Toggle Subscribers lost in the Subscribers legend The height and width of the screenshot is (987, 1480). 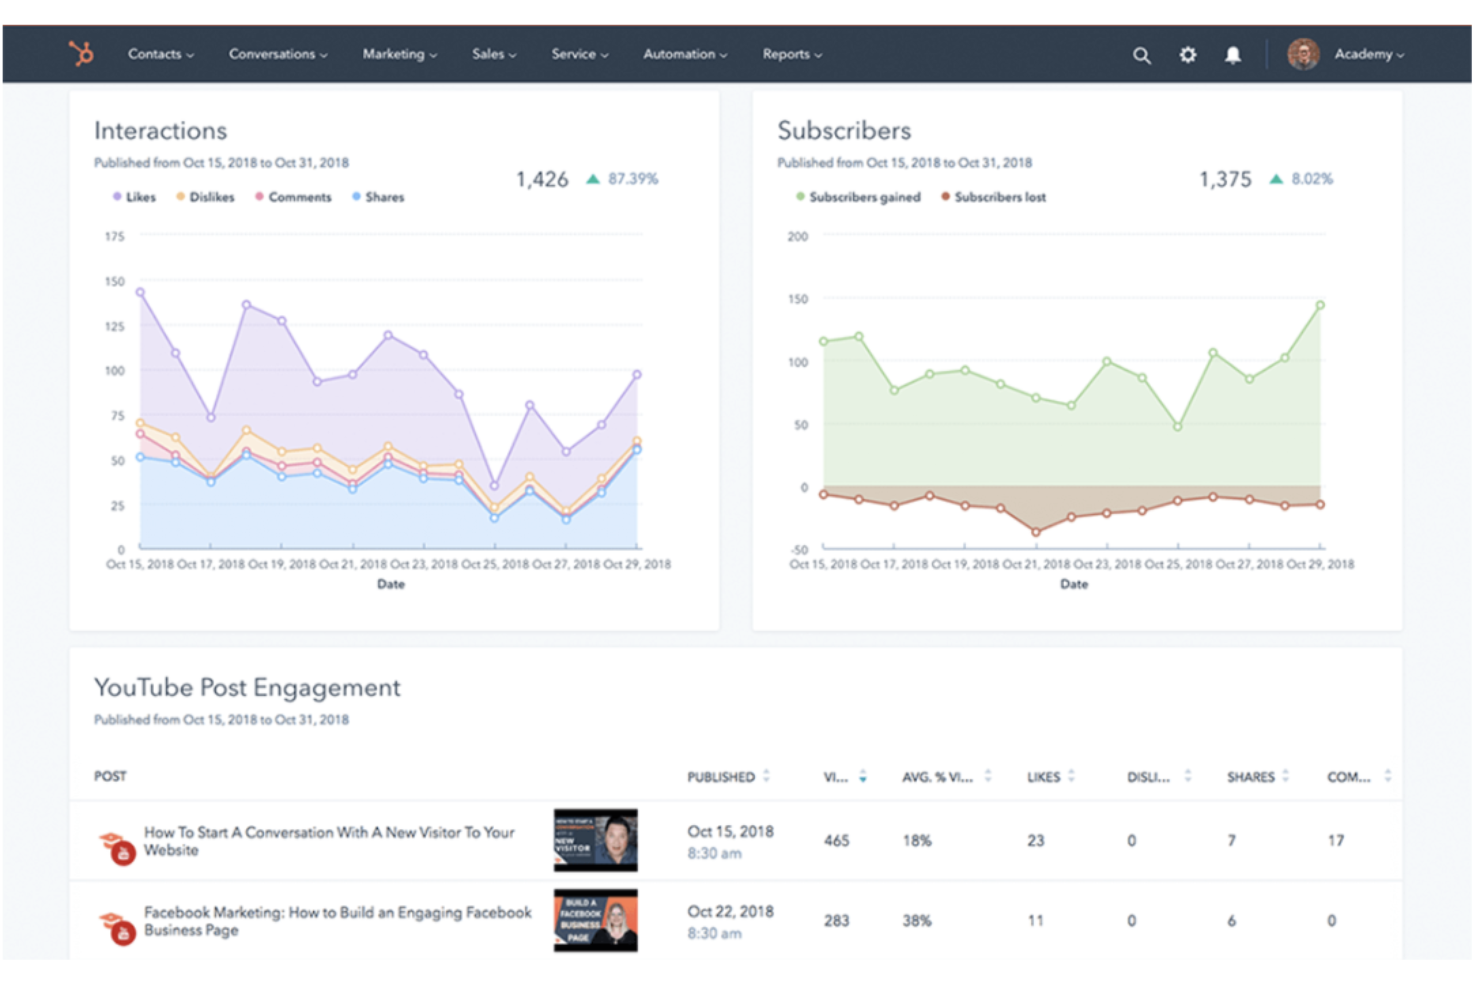(994, 197)
